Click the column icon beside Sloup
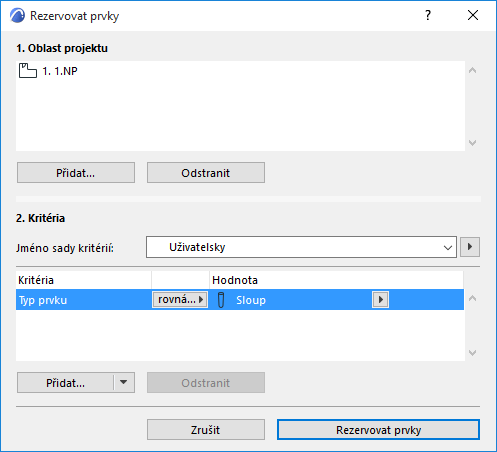This screenshot has width=497, height=452. [221, 300]
